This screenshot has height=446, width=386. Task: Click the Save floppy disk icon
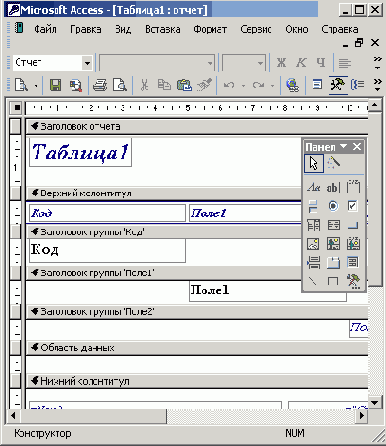click(55, 85)
